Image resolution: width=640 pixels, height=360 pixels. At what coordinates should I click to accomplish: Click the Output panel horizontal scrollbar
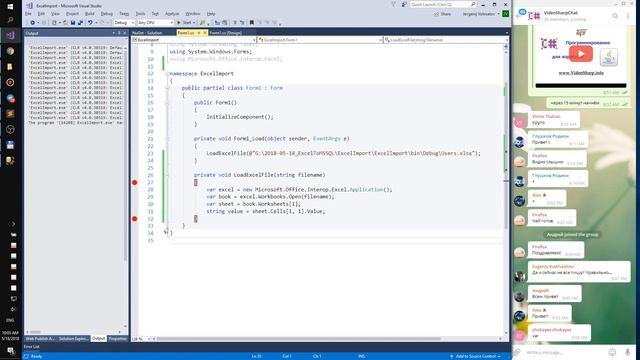pyautogui.click(x=35, y=332)
